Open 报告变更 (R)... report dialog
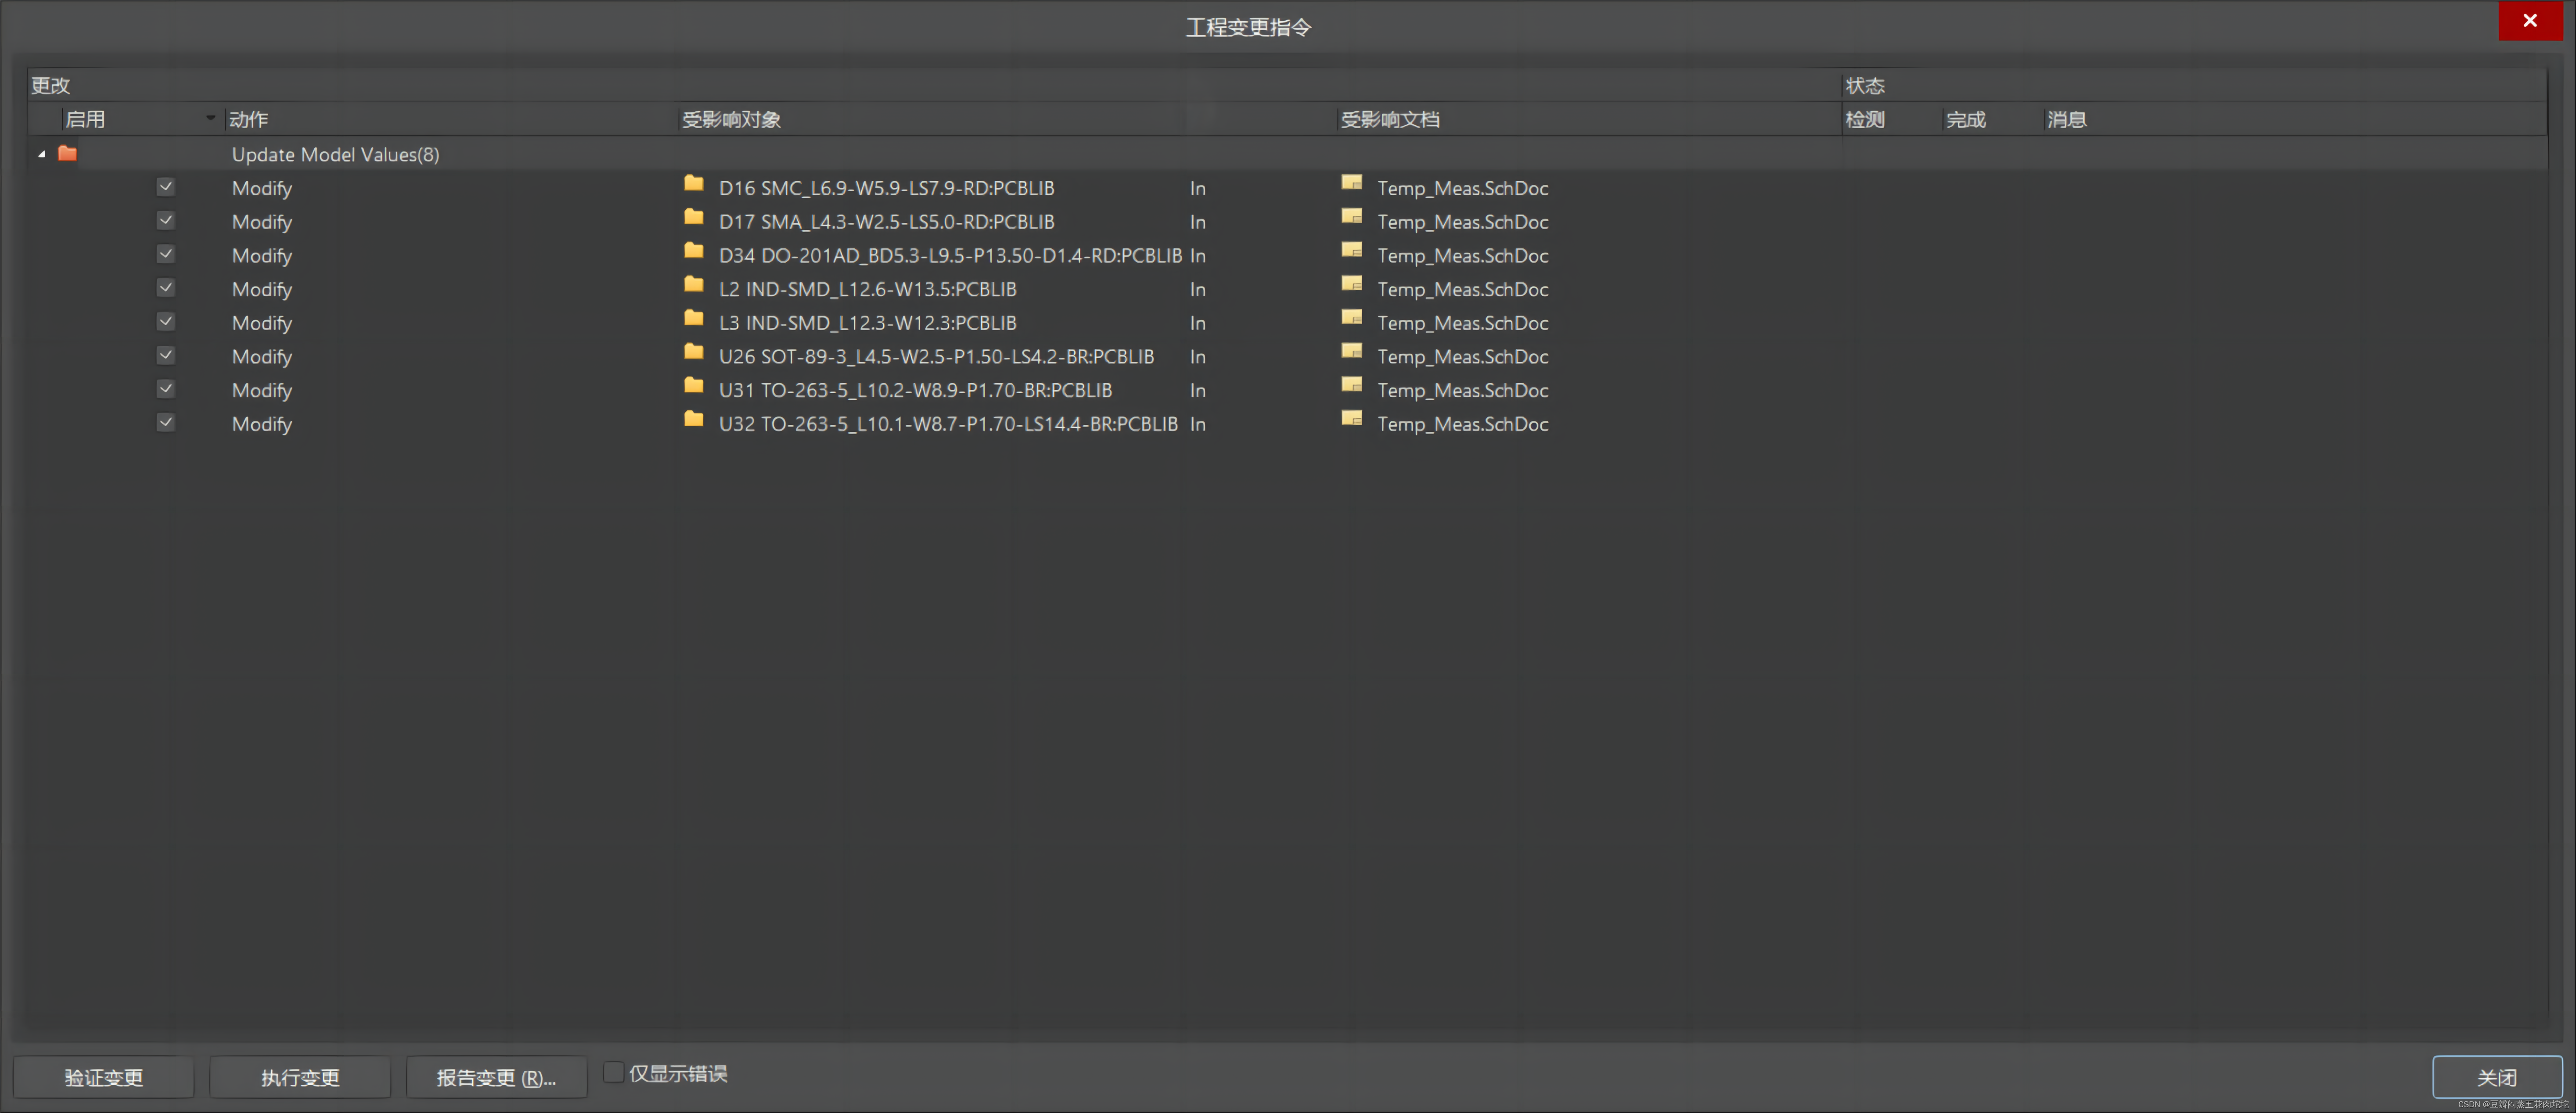 496,1077
